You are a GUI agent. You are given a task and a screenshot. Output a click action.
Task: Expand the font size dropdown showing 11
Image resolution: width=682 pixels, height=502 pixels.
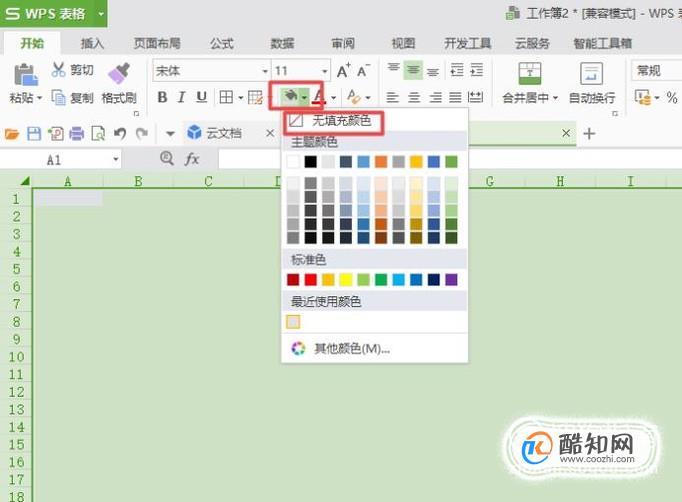pyautogui.click(x=324, y=71)
